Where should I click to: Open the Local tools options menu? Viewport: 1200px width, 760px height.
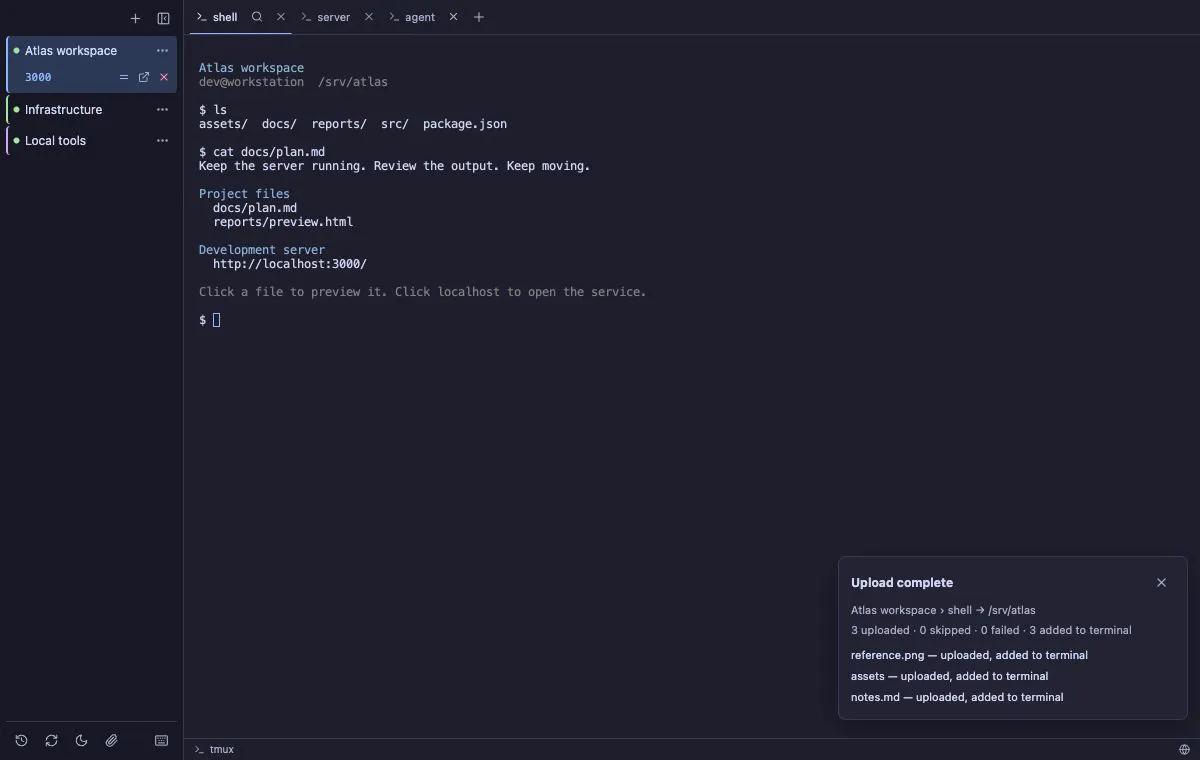tap(162, 141)
